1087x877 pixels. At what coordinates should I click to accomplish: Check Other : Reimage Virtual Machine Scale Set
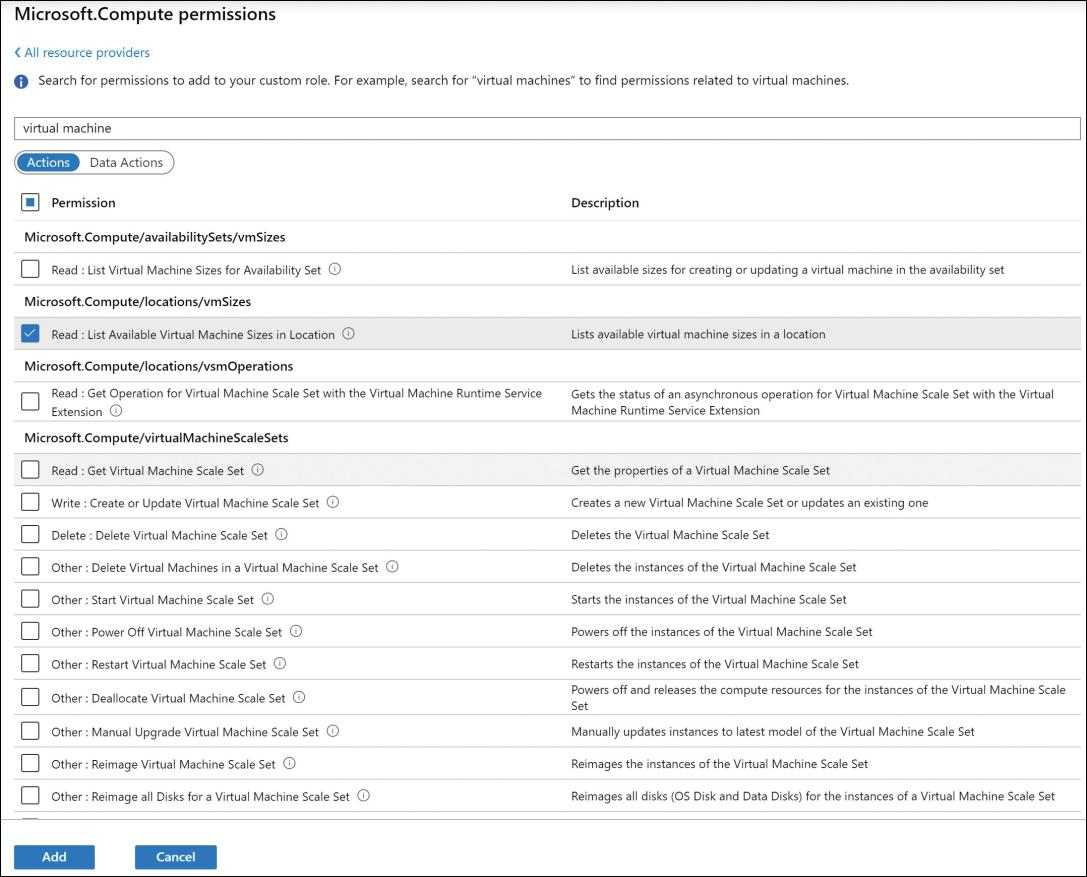click(30, 763)
